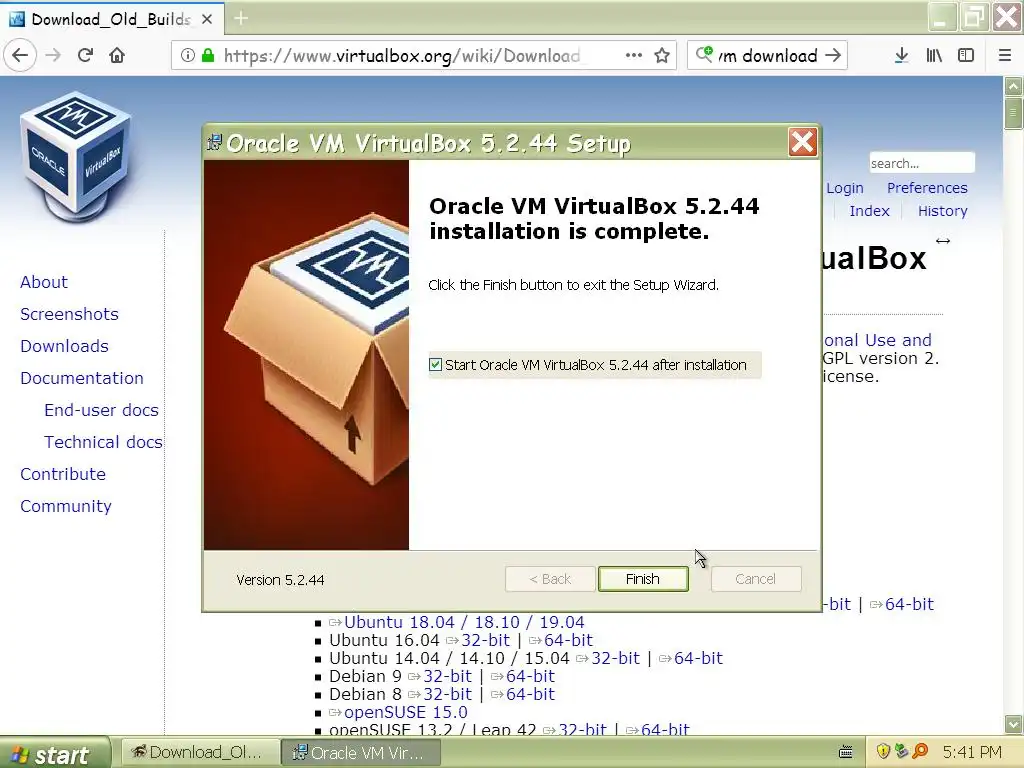Open site information icon in address bar
The image size is (1024, 768).
187,56
